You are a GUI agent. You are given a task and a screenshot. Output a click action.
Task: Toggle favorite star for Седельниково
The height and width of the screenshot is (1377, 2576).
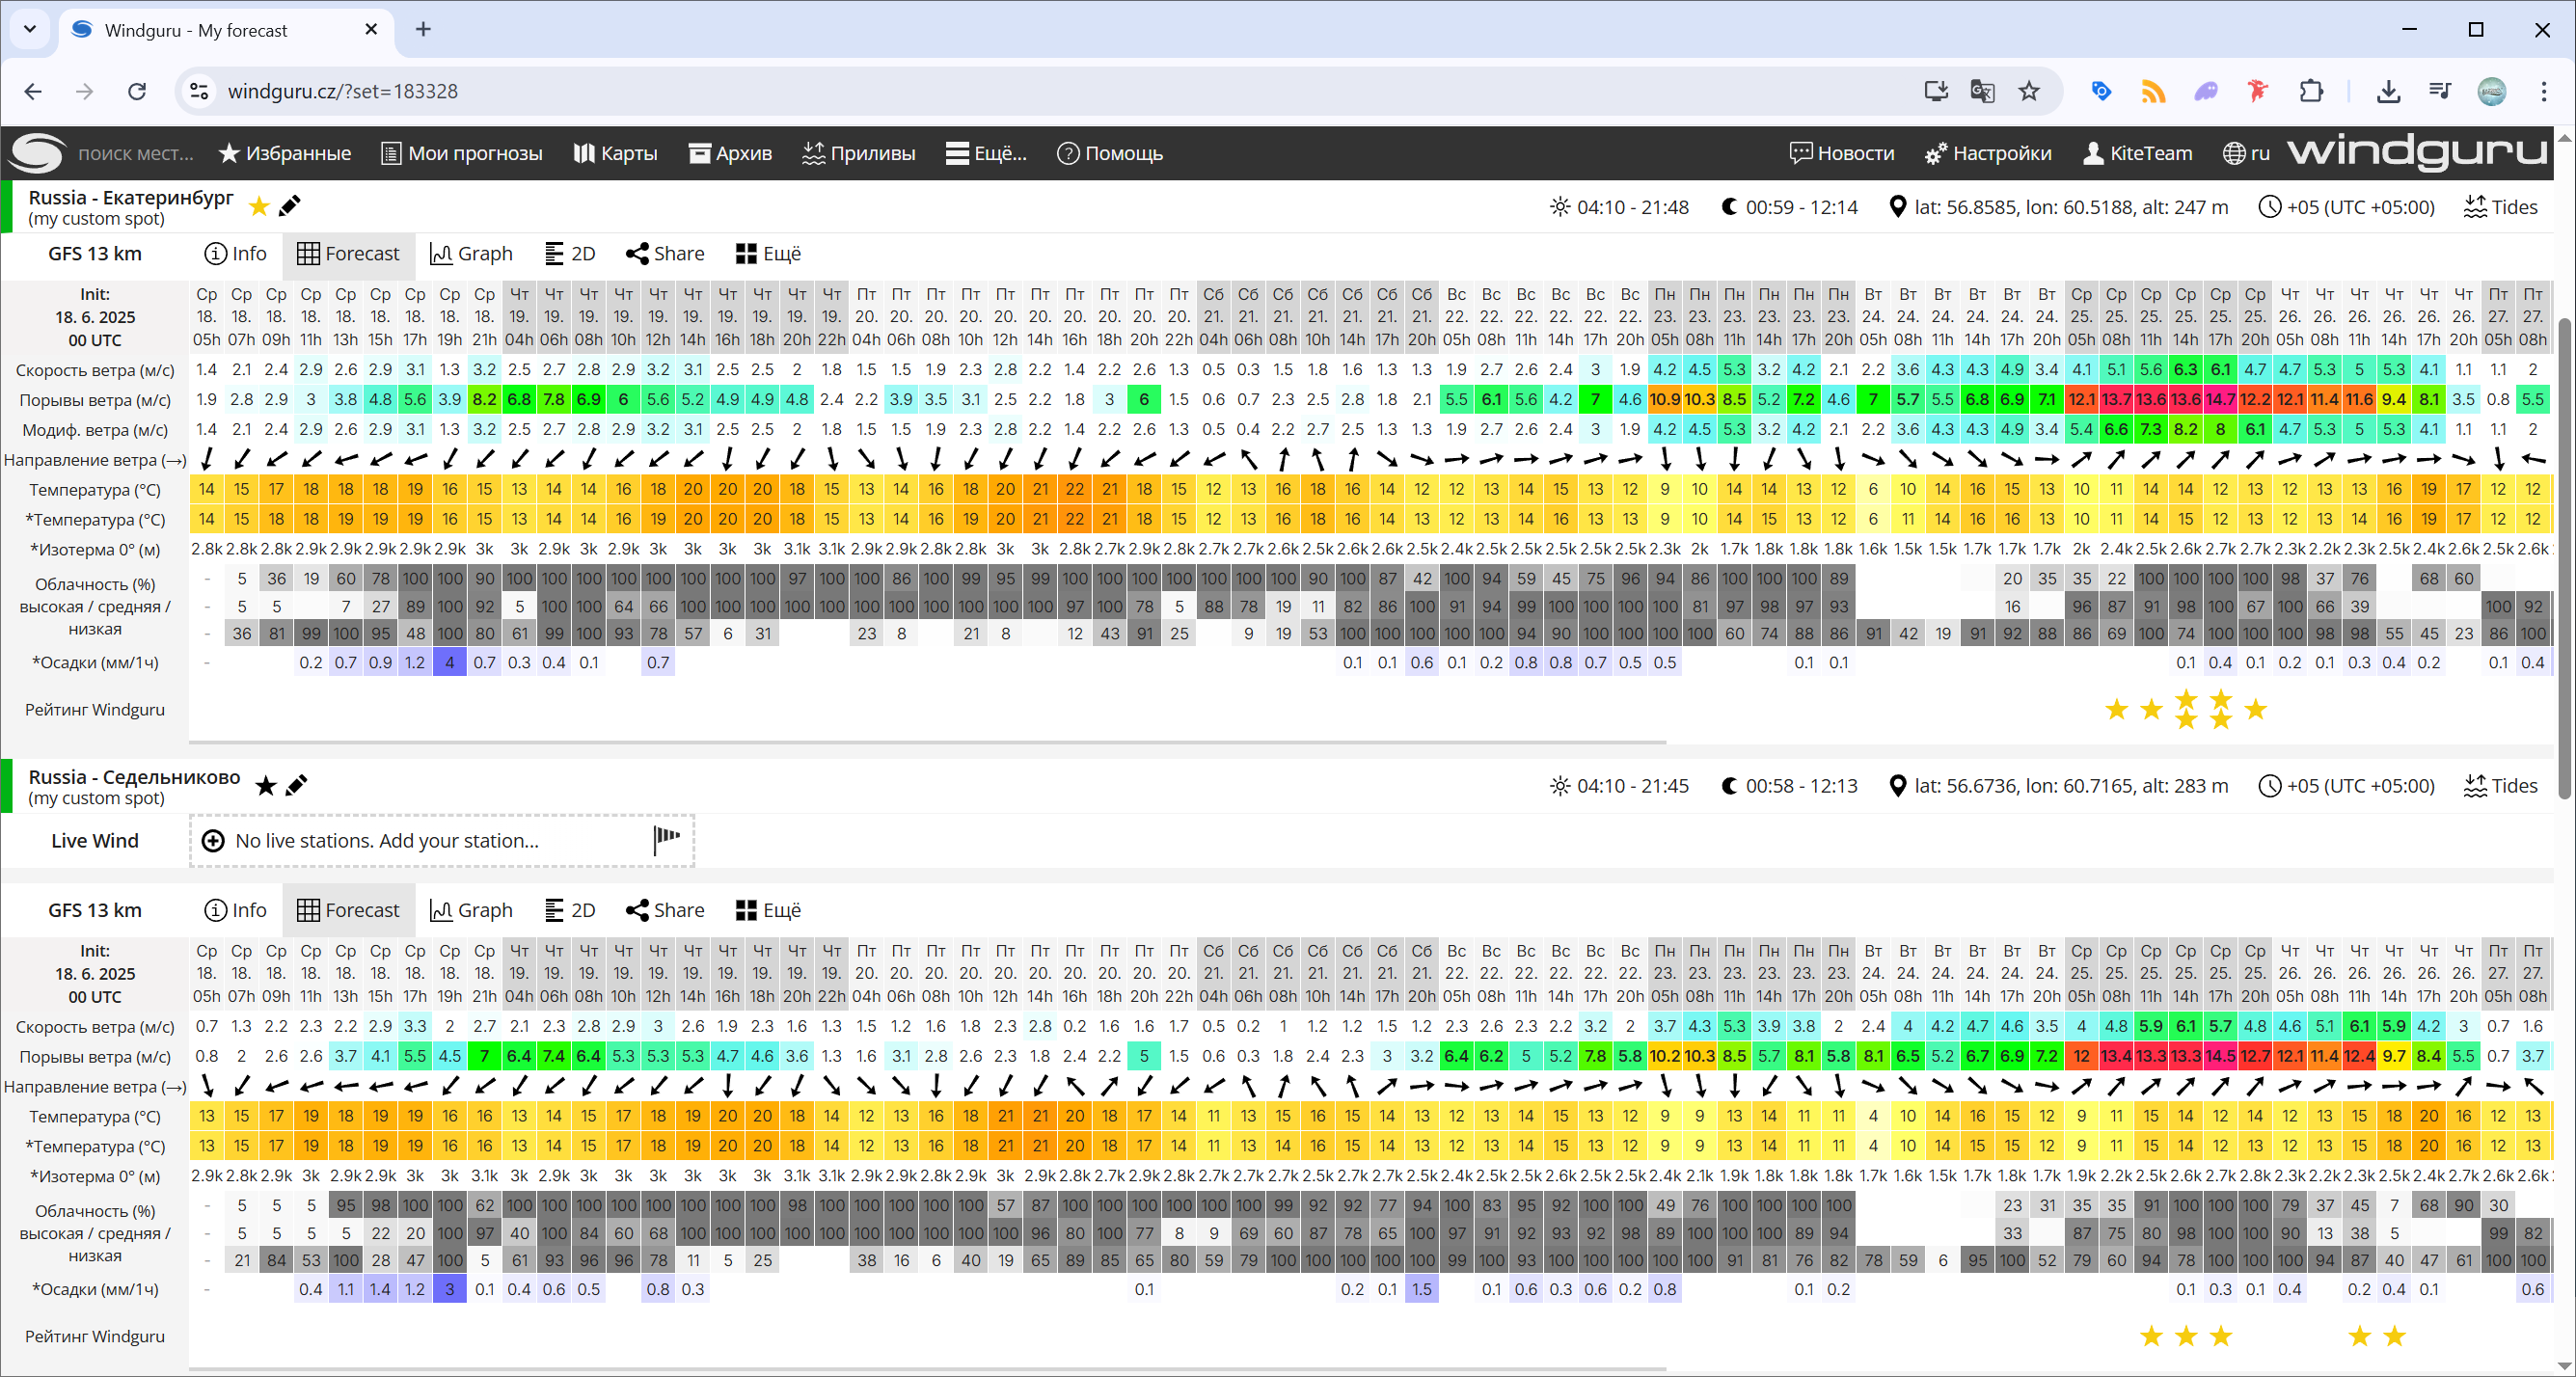click(265, 785)
